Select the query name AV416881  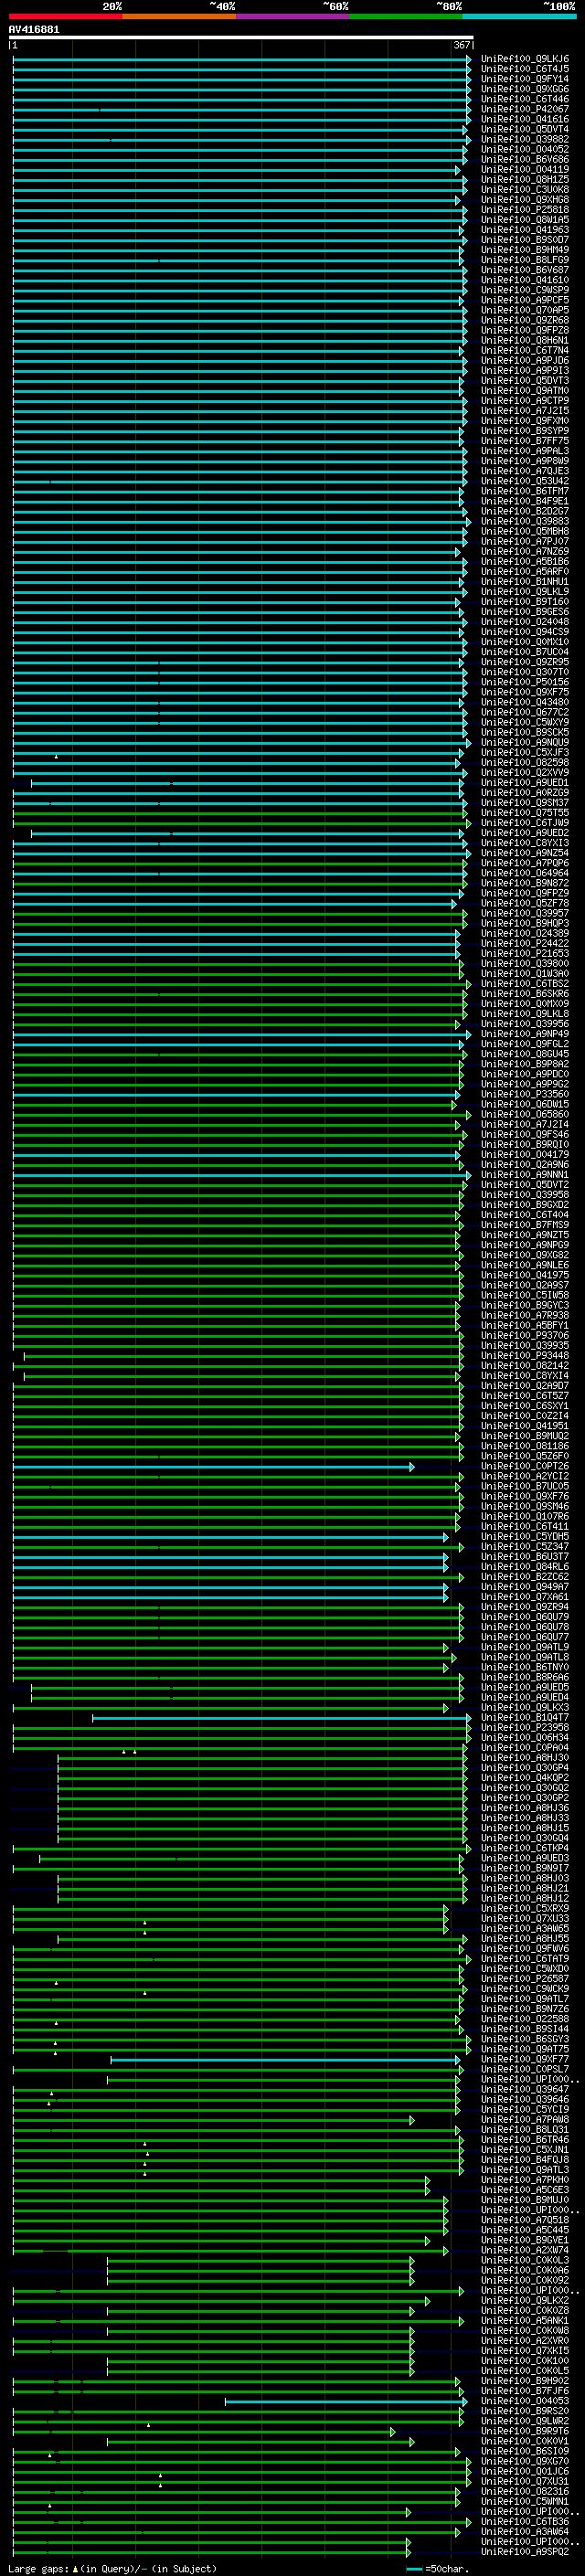pyautogui.click(x=34, y=29)
